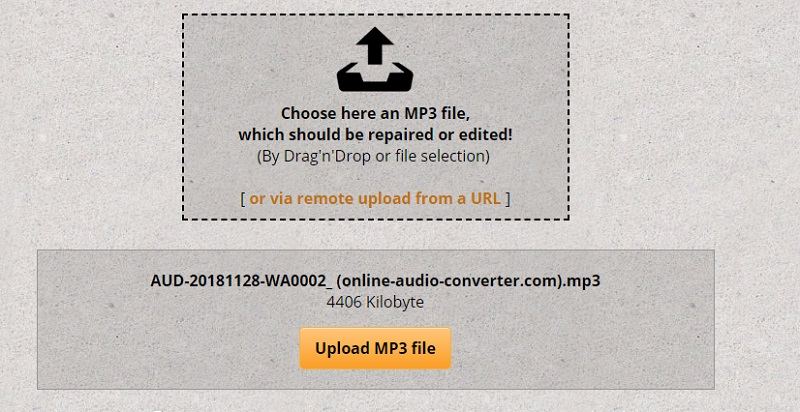Image resolution: width=800 pixels, height=412 pixels.
Task: Select the AUD-20181128-WA0002_ file name
Action: pyautogui.click(x=241, y=280)
